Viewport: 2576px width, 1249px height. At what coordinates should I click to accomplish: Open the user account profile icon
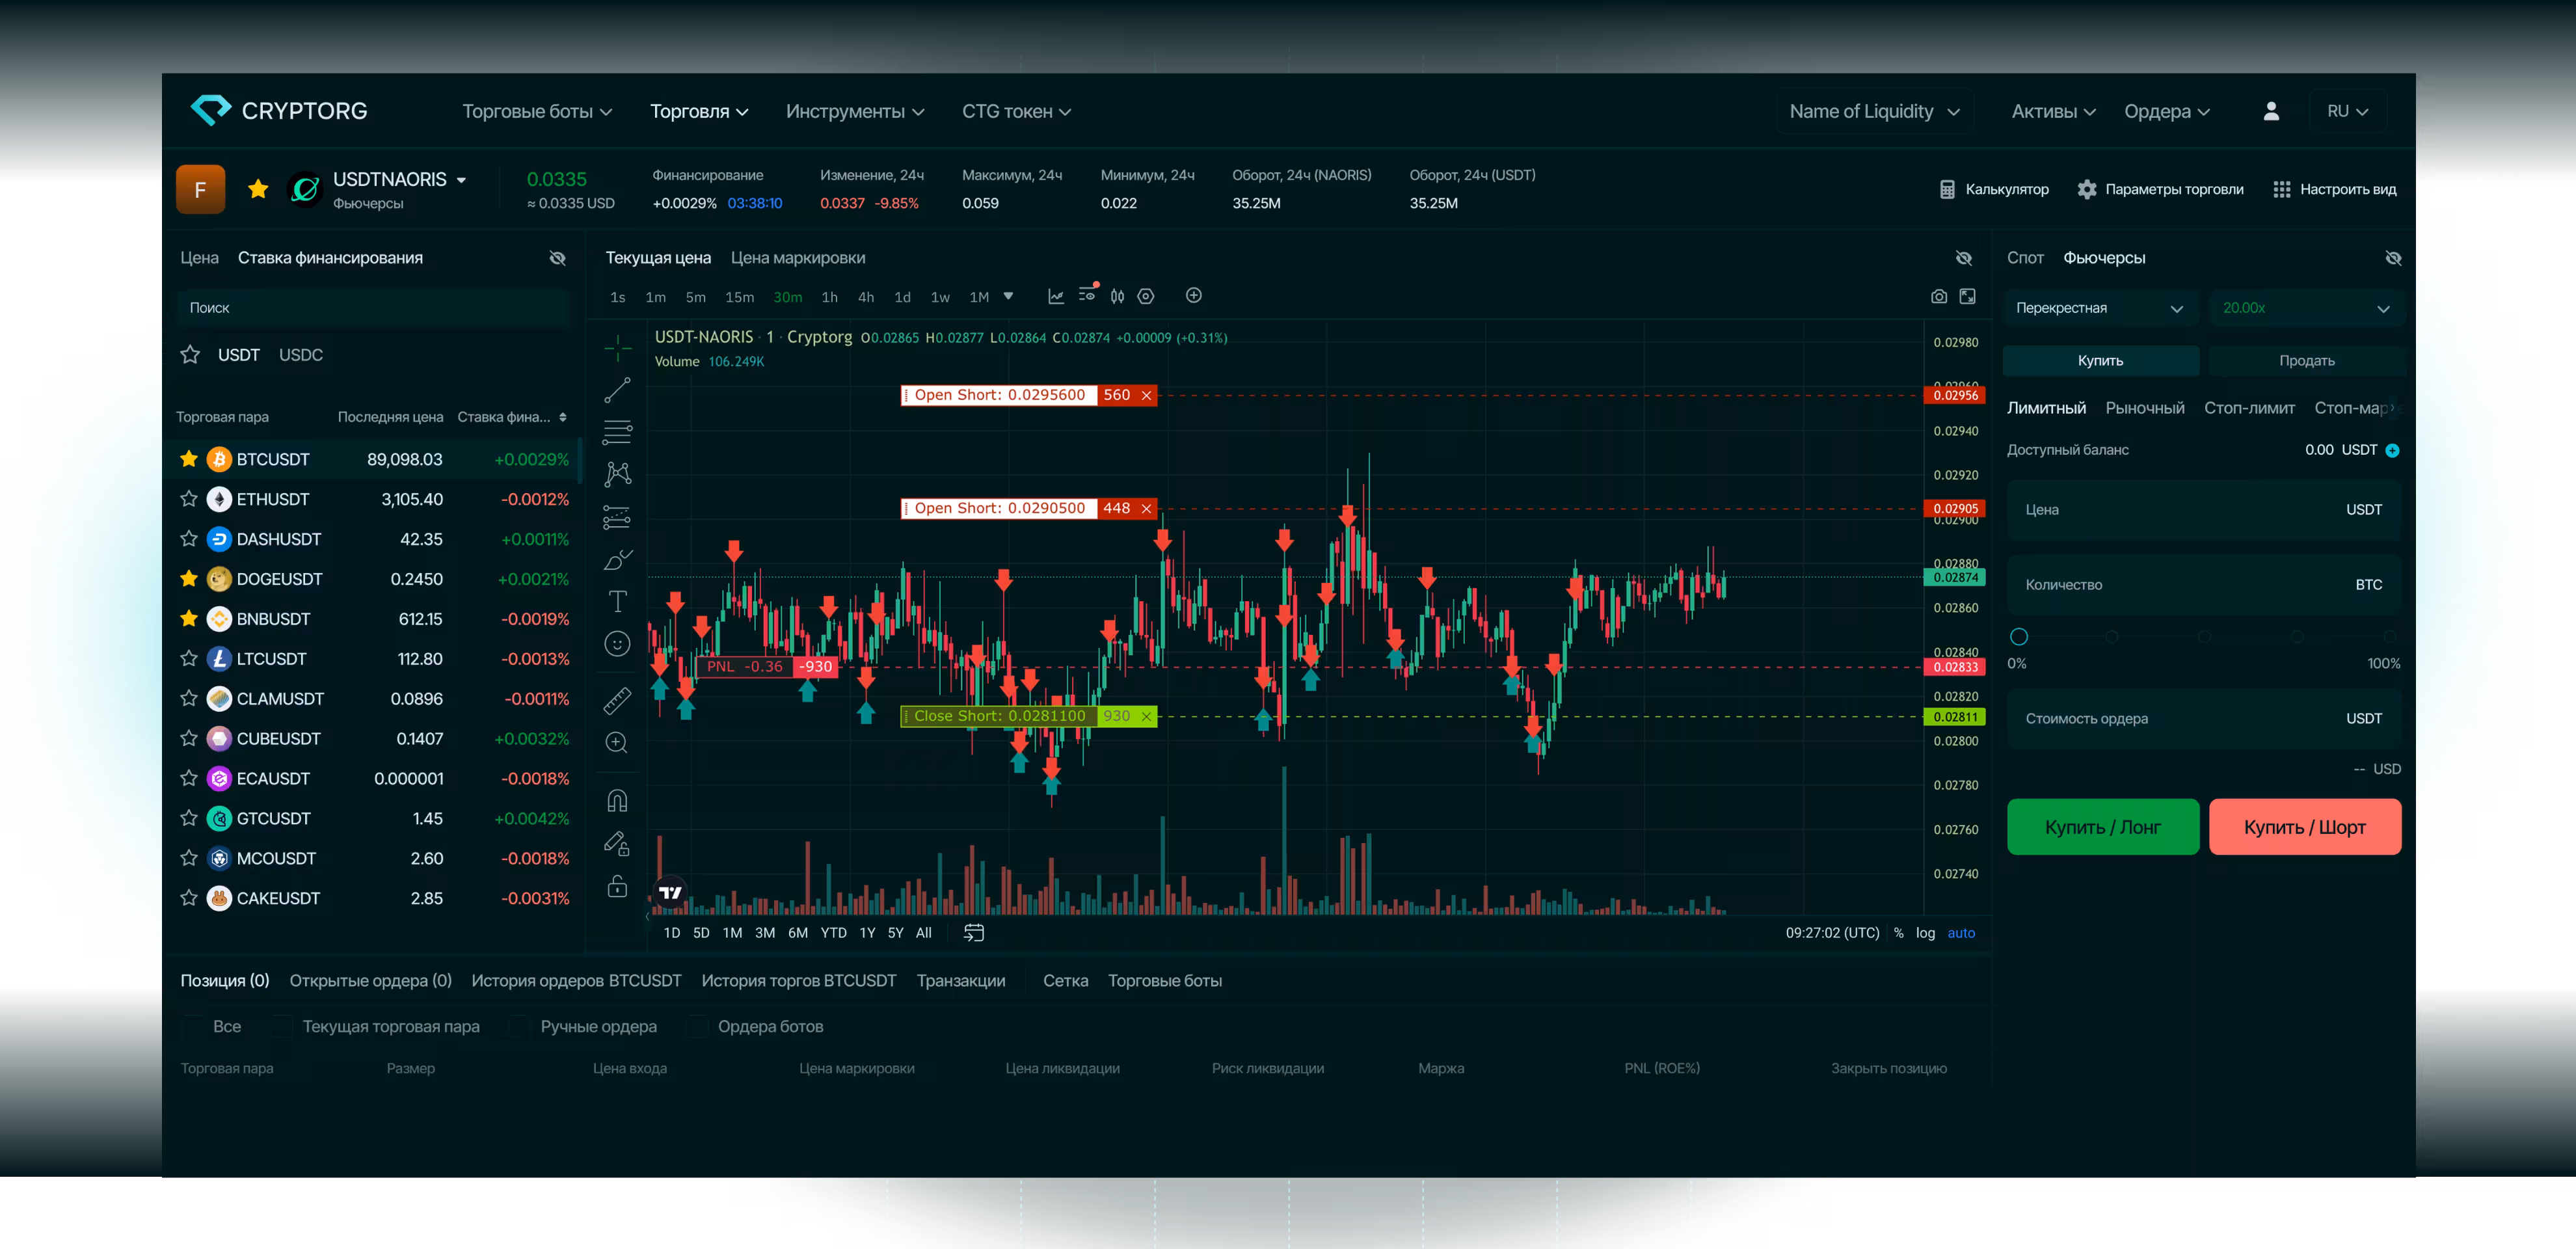[x=2271, y=111]
